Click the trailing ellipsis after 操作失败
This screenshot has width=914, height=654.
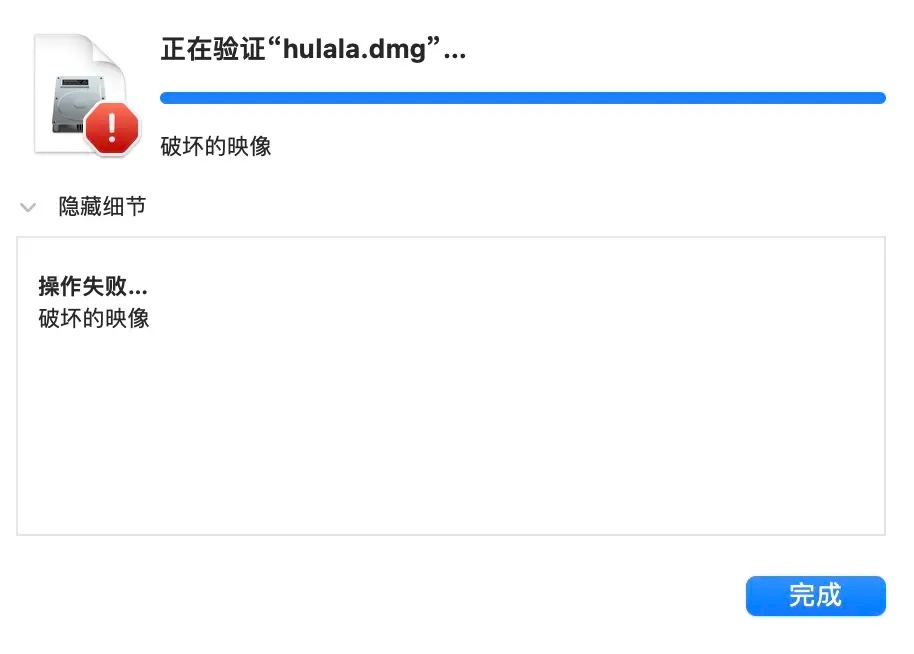click(x=139, y=290)
